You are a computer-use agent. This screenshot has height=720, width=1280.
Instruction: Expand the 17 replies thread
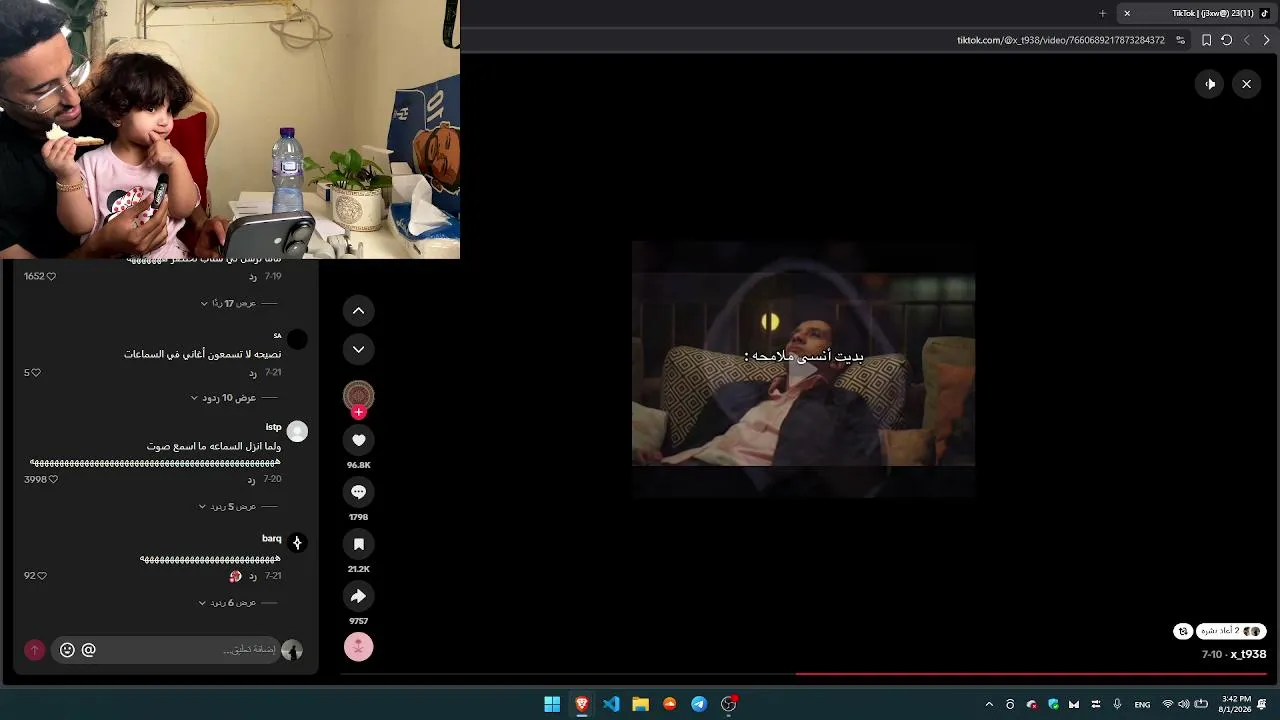point(239,303)
